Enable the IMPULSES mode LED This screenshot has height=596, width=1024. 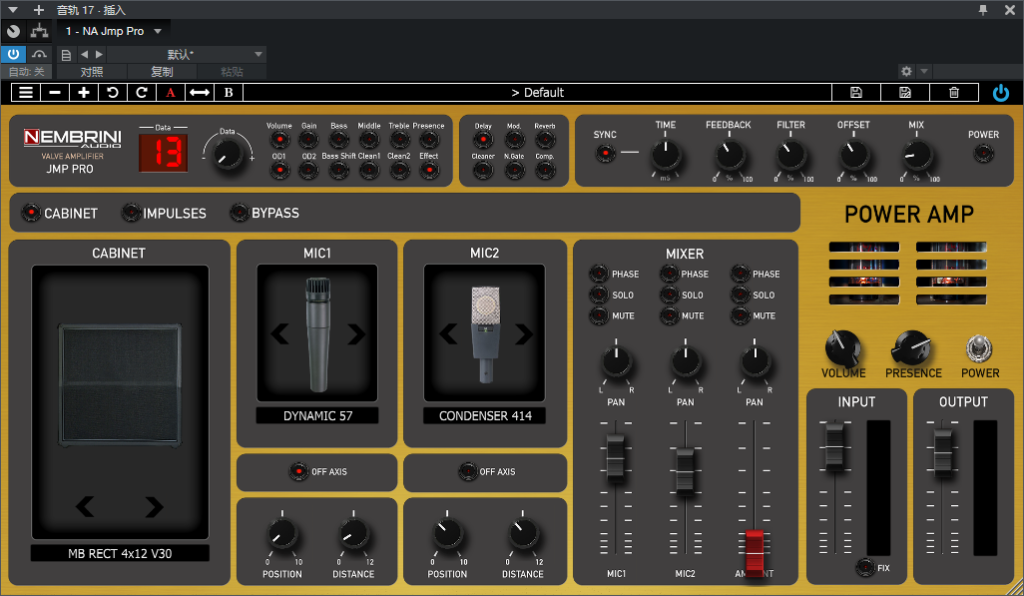pos(131,213)
